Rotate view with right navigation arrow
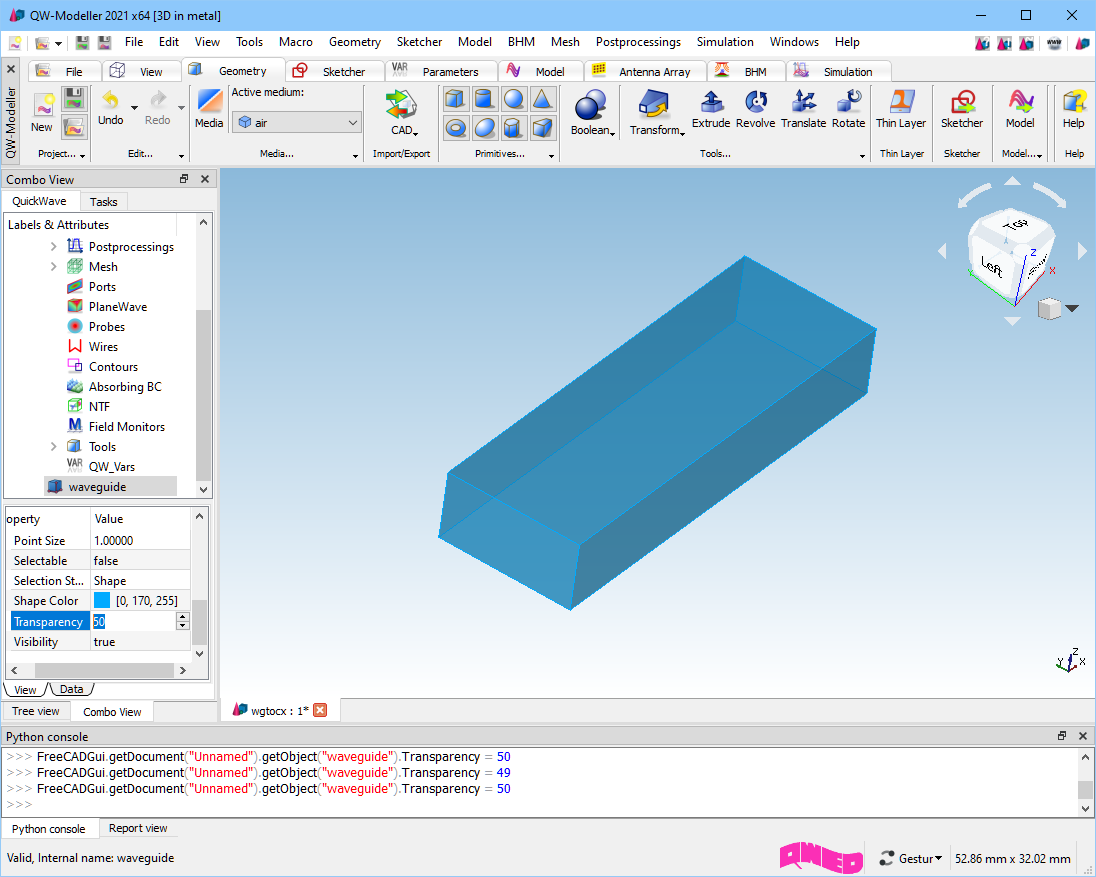 [1082, 251]
